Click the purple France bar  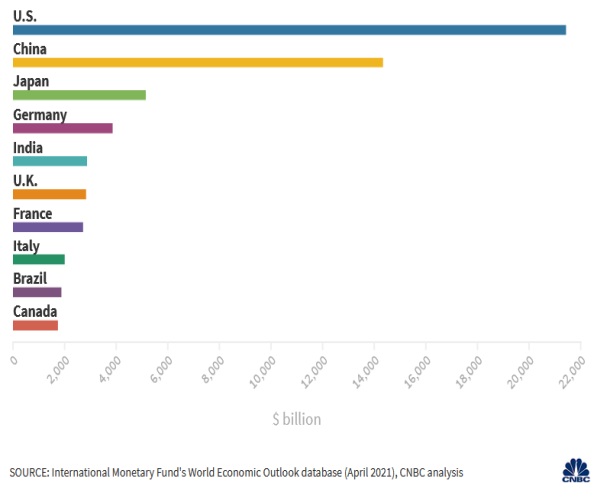48,227
